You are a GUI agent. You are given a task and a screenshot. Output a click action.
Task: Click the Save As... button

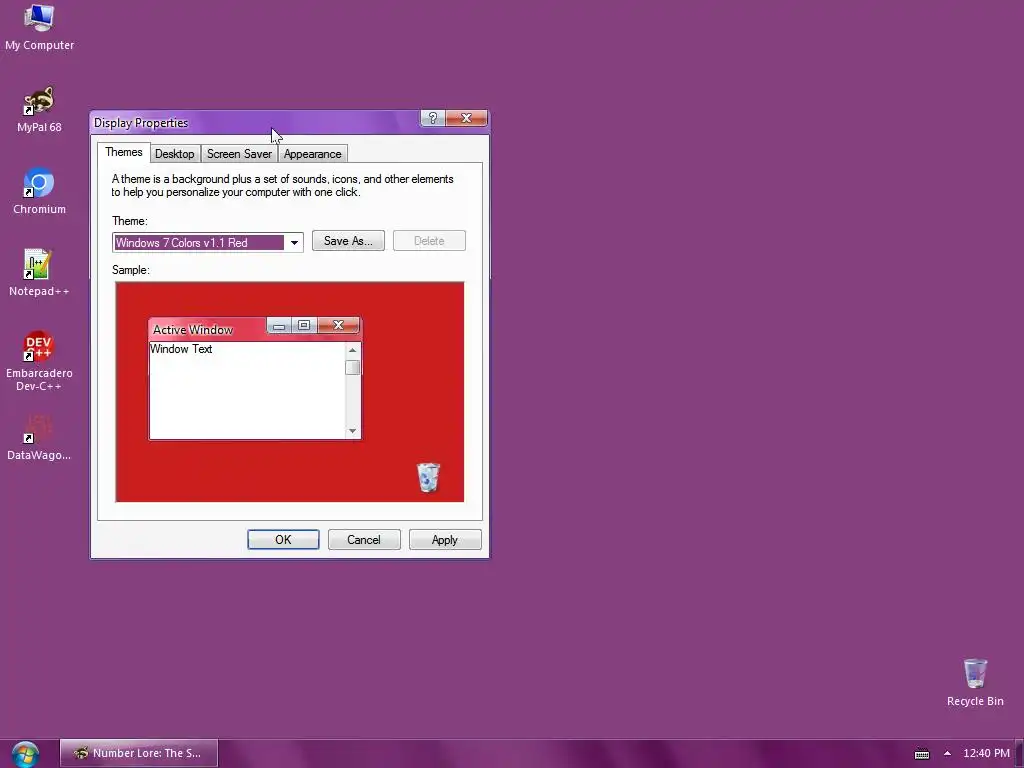[x=348, y=241]
